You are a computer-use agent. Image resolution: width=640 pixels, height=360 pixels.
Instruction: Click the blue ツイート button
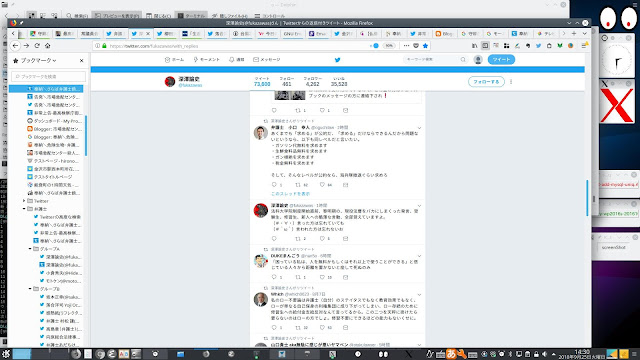tap(501, 60)
